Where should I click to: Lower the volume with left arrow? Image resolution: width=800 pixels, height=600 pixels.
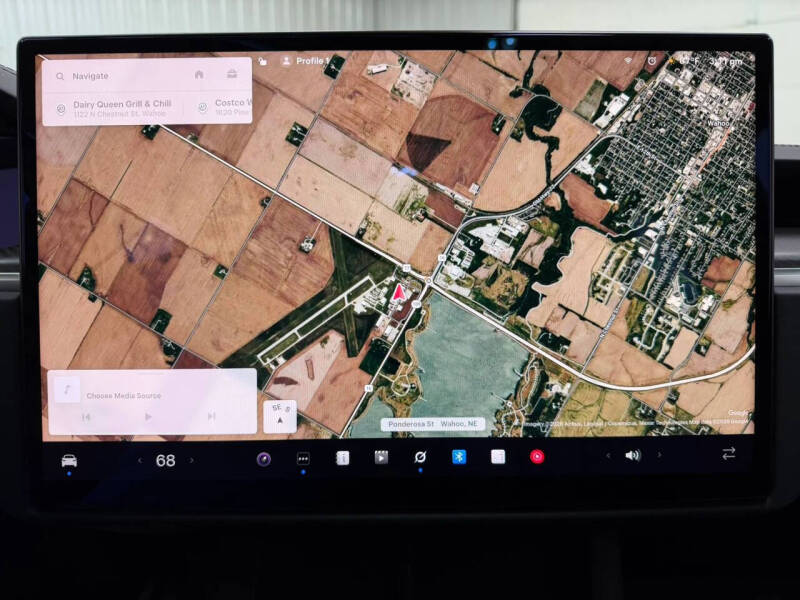(608, 455)
